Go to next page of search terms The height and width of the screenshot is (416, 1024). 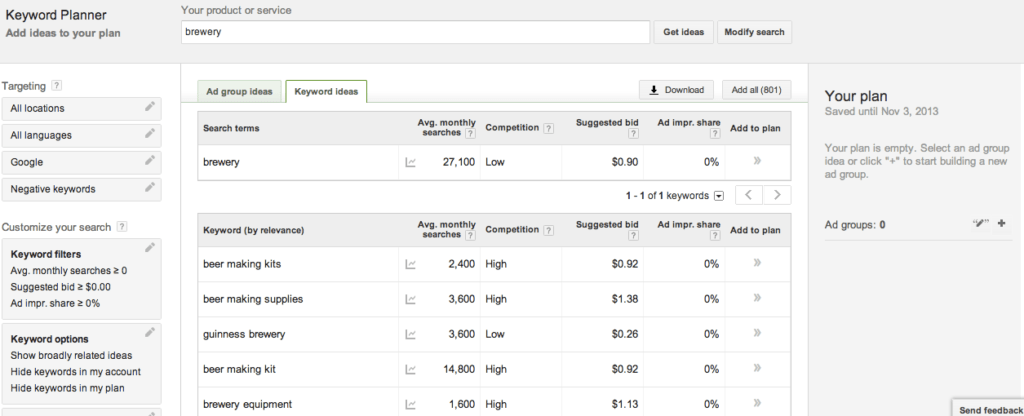pyautogui.click(x=777, y=195)
